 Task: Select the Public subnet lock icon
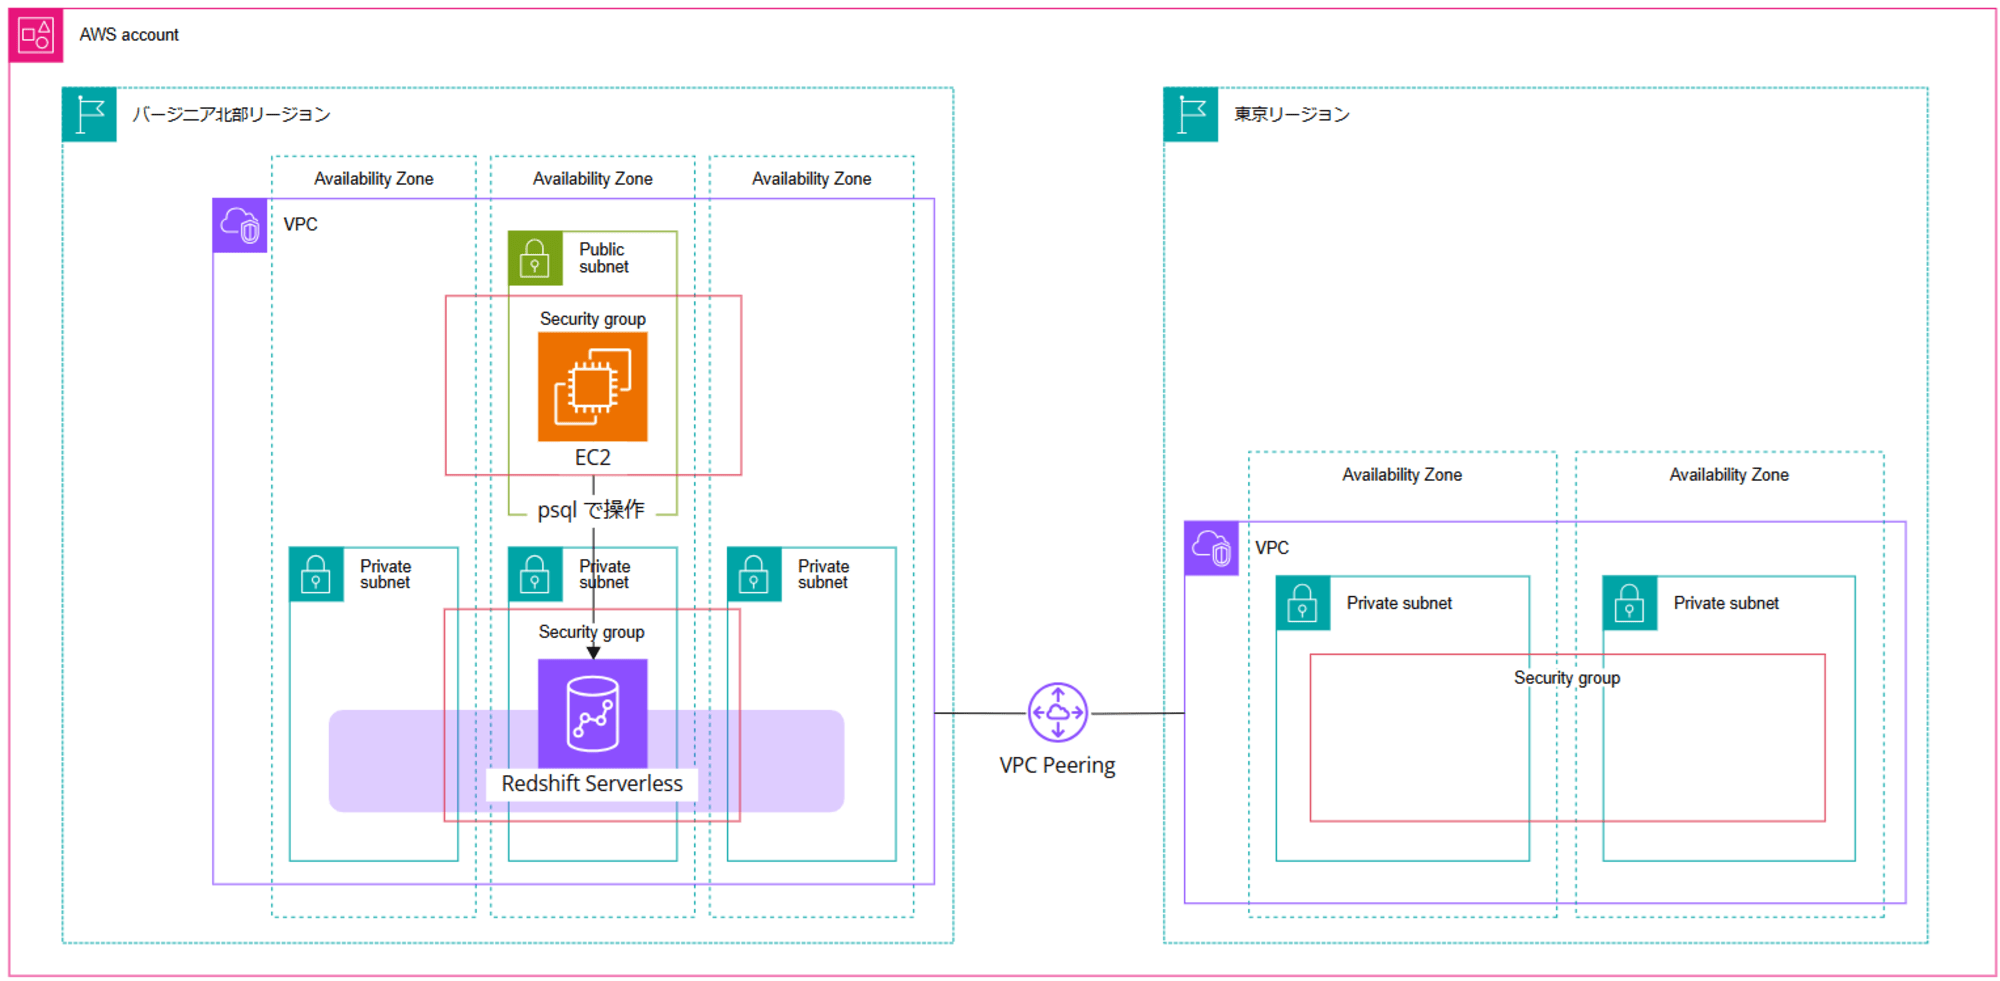(x=535, y=258)
